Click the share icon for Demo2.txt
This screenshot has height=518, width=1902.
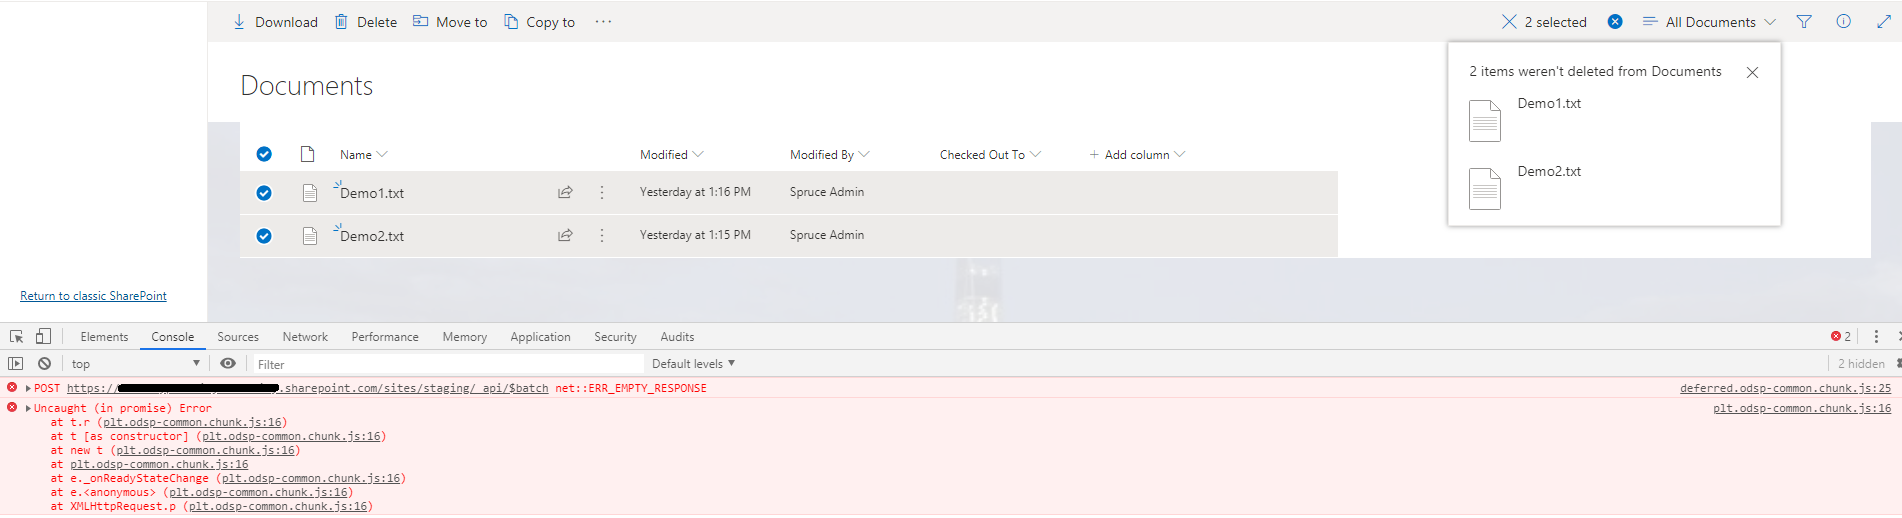pos(565,235)
